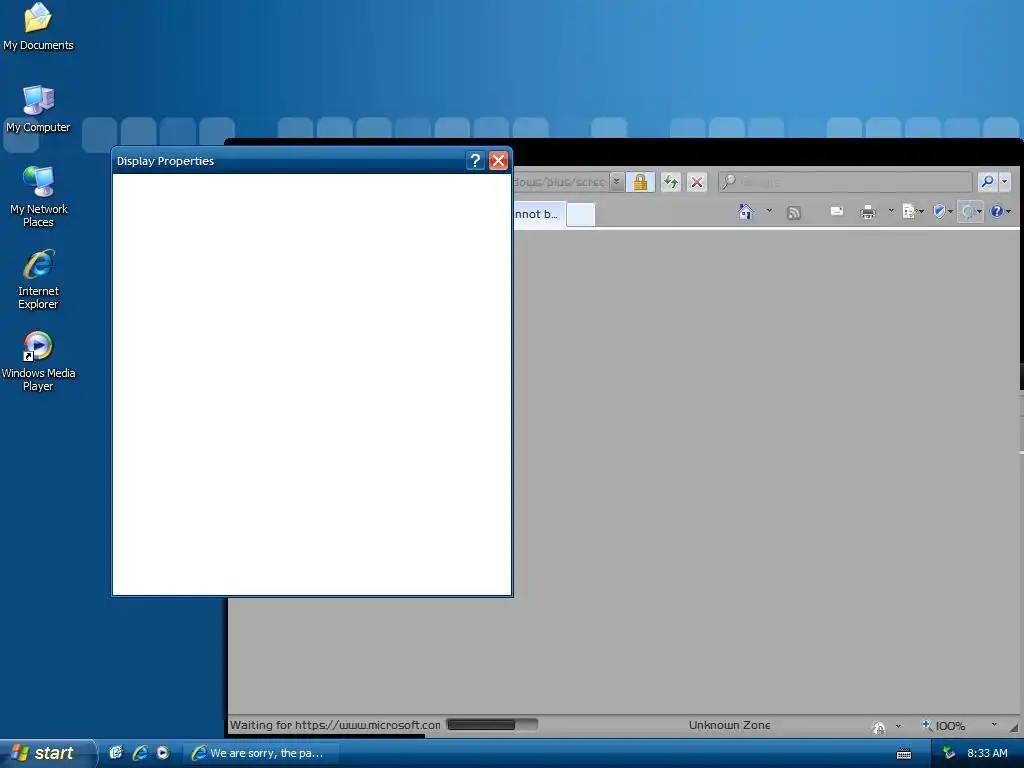1024x768 pixels.
Task: Open the Tools gear menu
Action: point(970,211)
